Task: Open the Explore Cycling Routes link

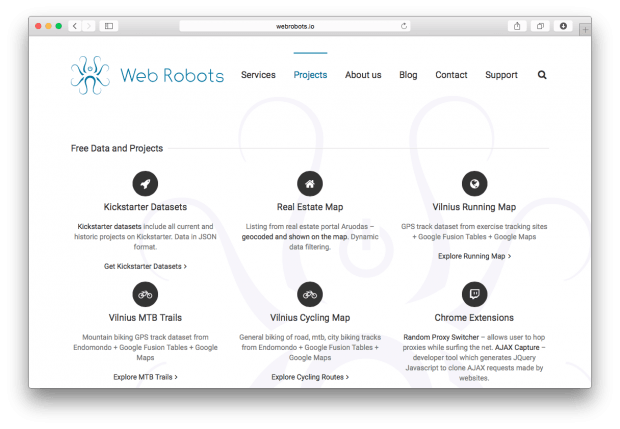Action: click(x=310, y=377)
